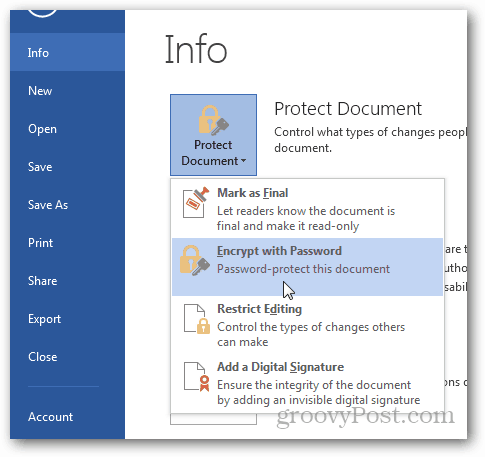Select Mark as Final option

coord(307,209)
